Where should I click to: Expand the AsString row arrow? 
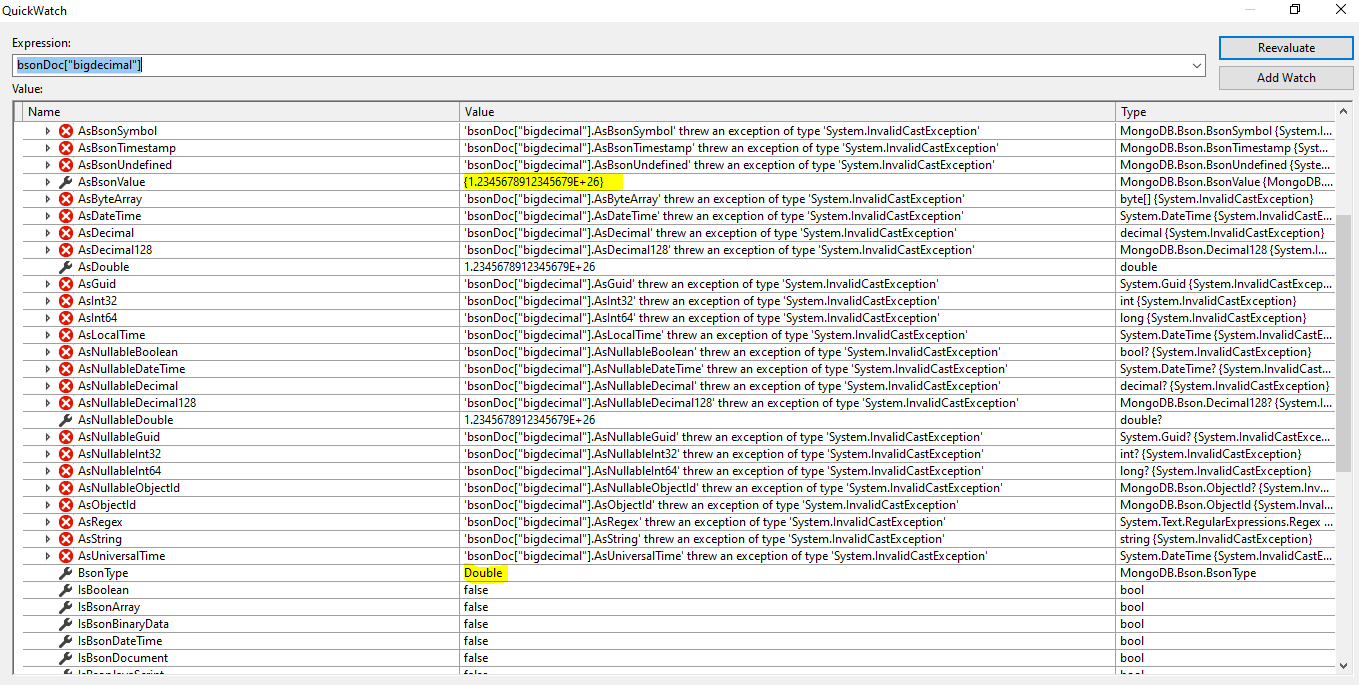pos(47,539)
